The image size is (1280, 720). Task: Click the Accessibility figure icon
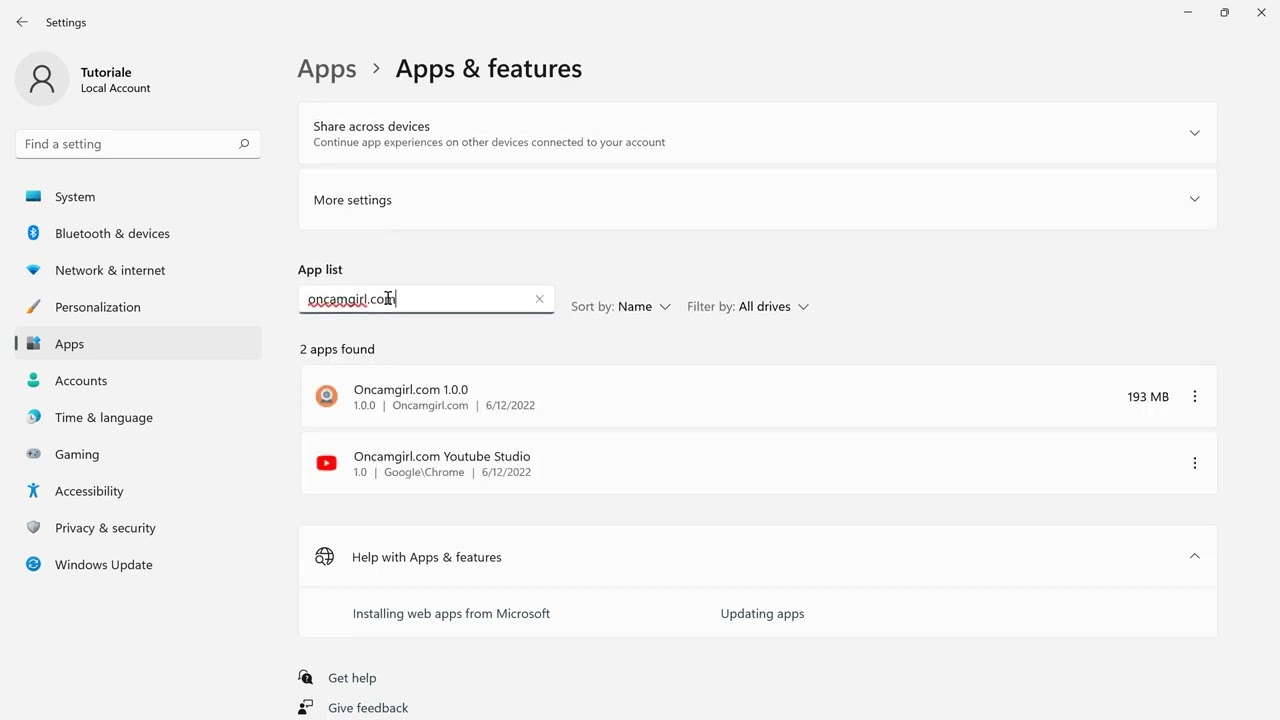34,491
